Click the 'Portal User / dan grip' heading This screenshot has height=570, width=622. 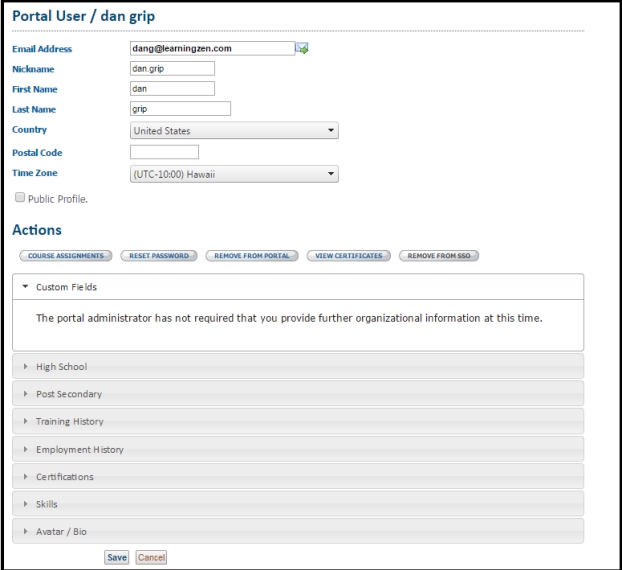click(84, 16)
